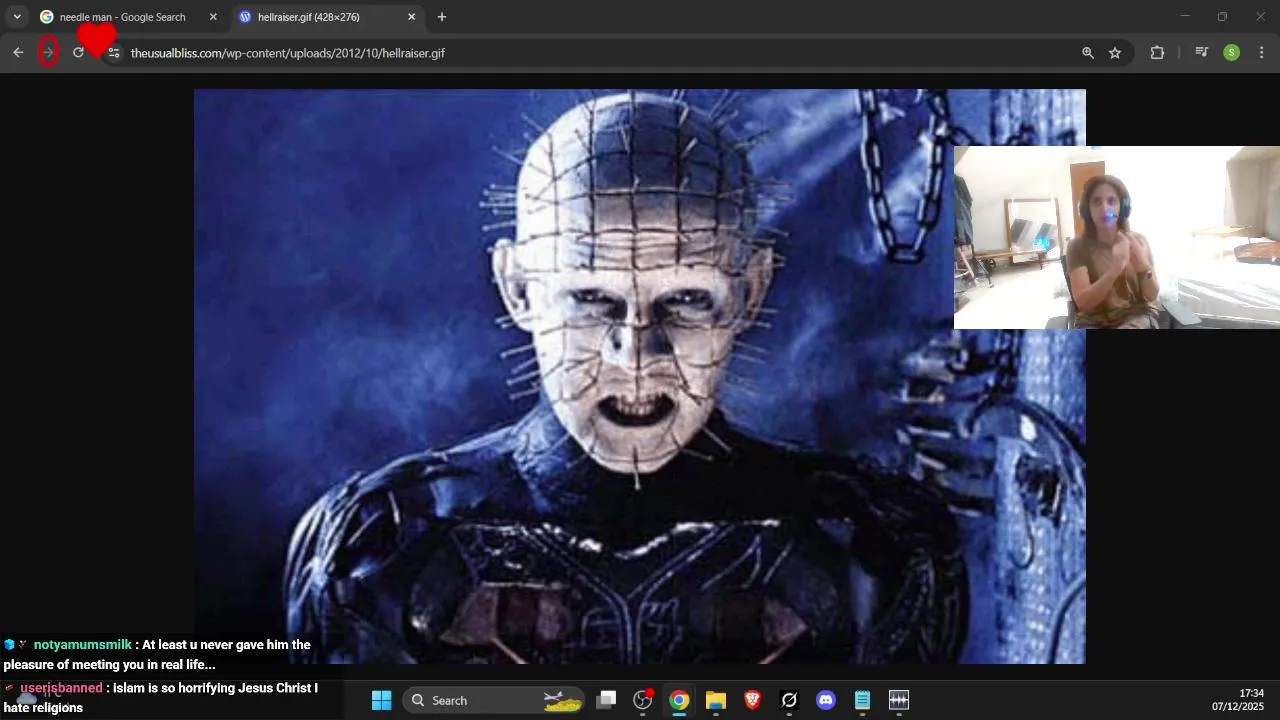Launch Brave browser from the taskbar
The height and width of the screenshot is (720, 1280).
[x=753, y=700]
